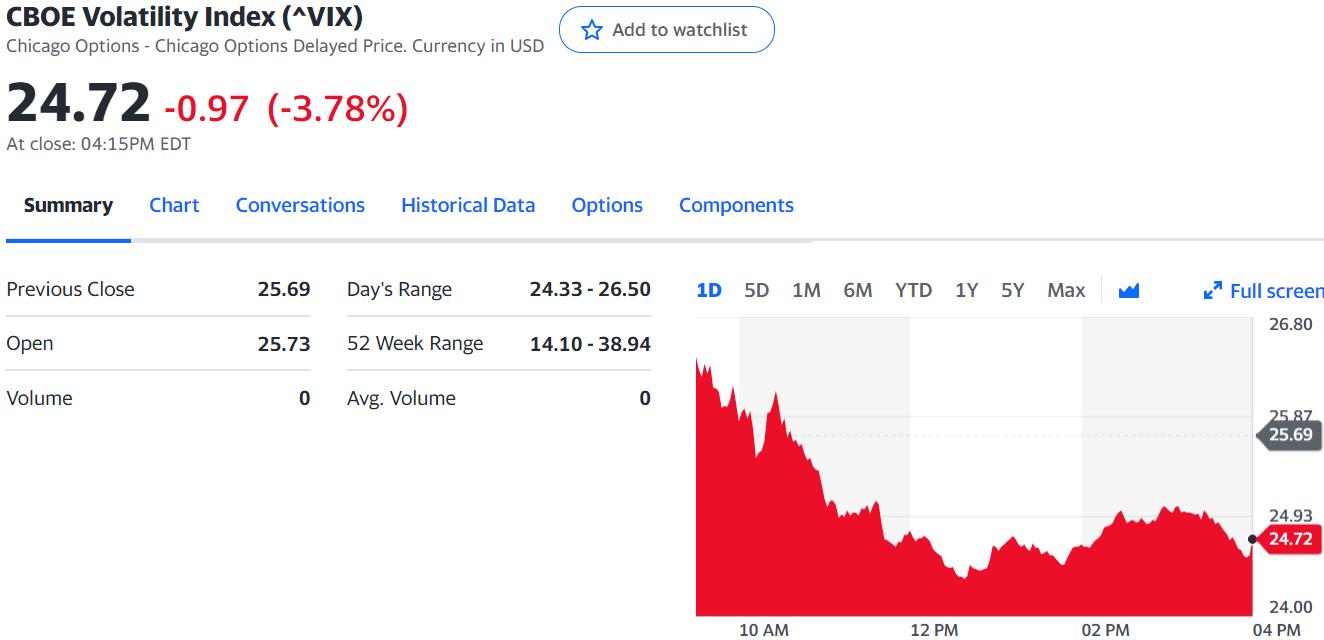Click the star icon in Add to watchlist
Viewport: 1324px width, 640px height.
pyautogui.click(x=592, y=30)
